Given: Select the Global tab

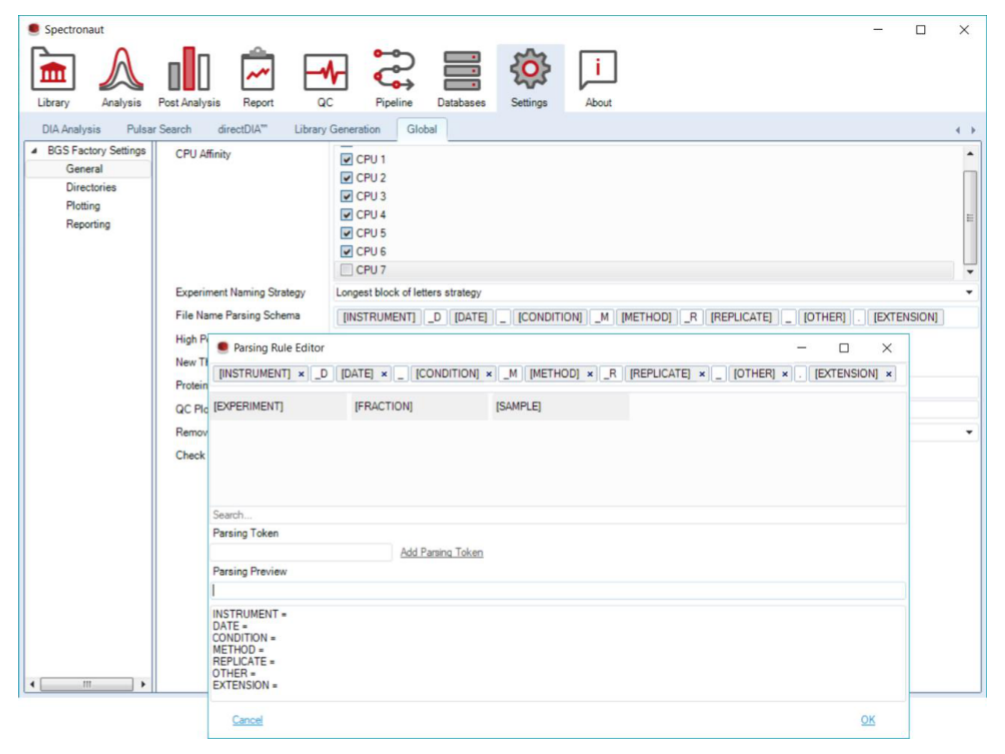Looking at the screenshot, I should (422, 130).
